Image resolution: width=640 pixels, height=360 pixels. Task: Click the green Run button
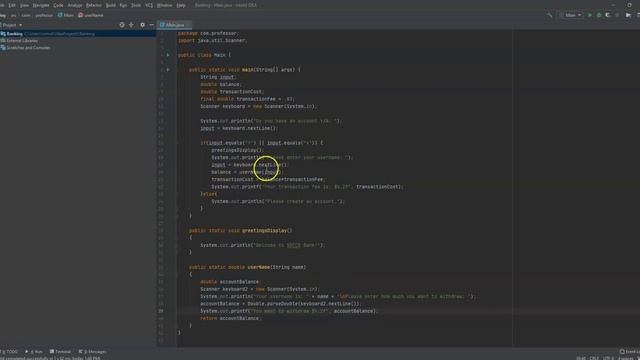[589, 15]
